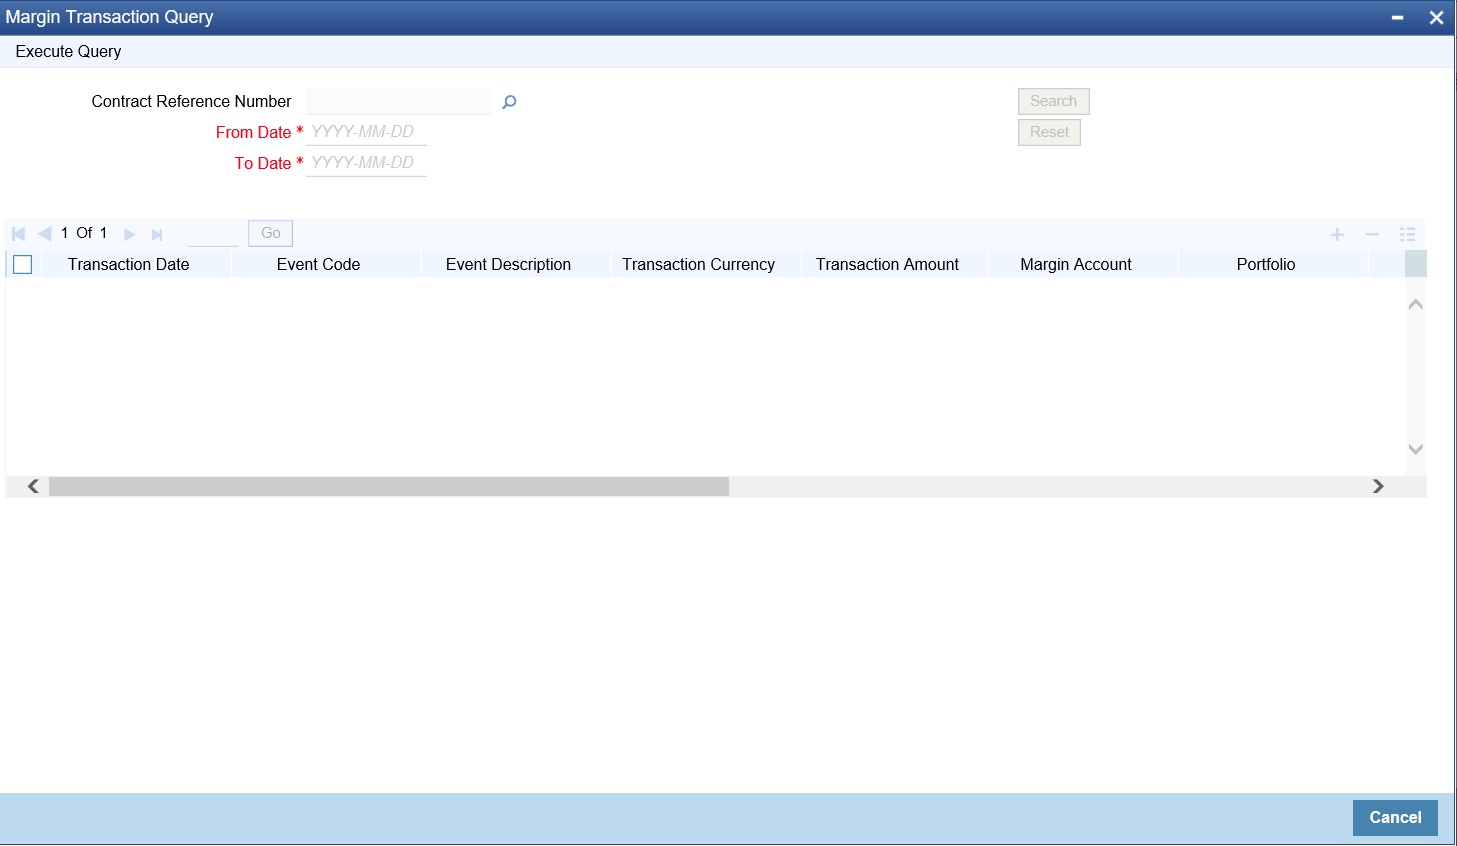Viewport: 1457px width, 846px height.
Task: Focus the Contract Reference Number field
Action: 399,101
